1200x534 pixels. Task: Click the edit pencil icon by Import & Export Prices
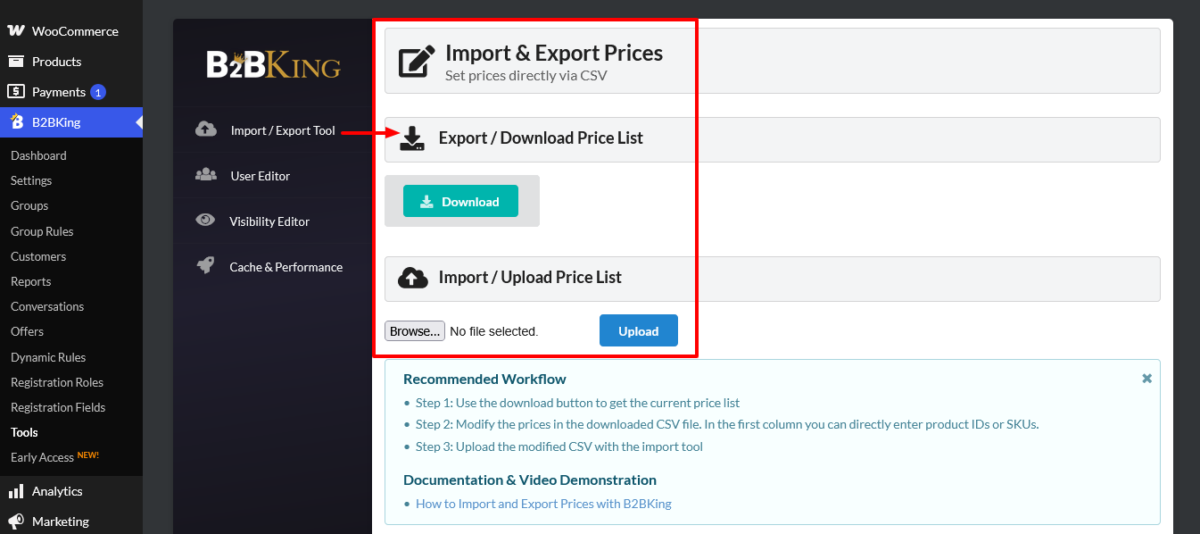(x=417, y=61)
